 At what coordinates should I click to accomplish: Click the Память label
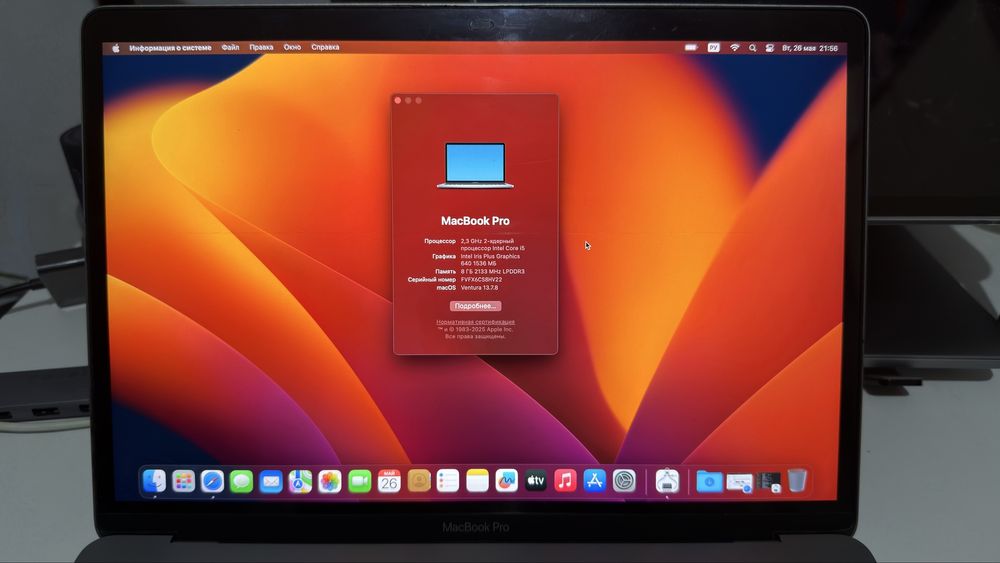tap(445, 272)
